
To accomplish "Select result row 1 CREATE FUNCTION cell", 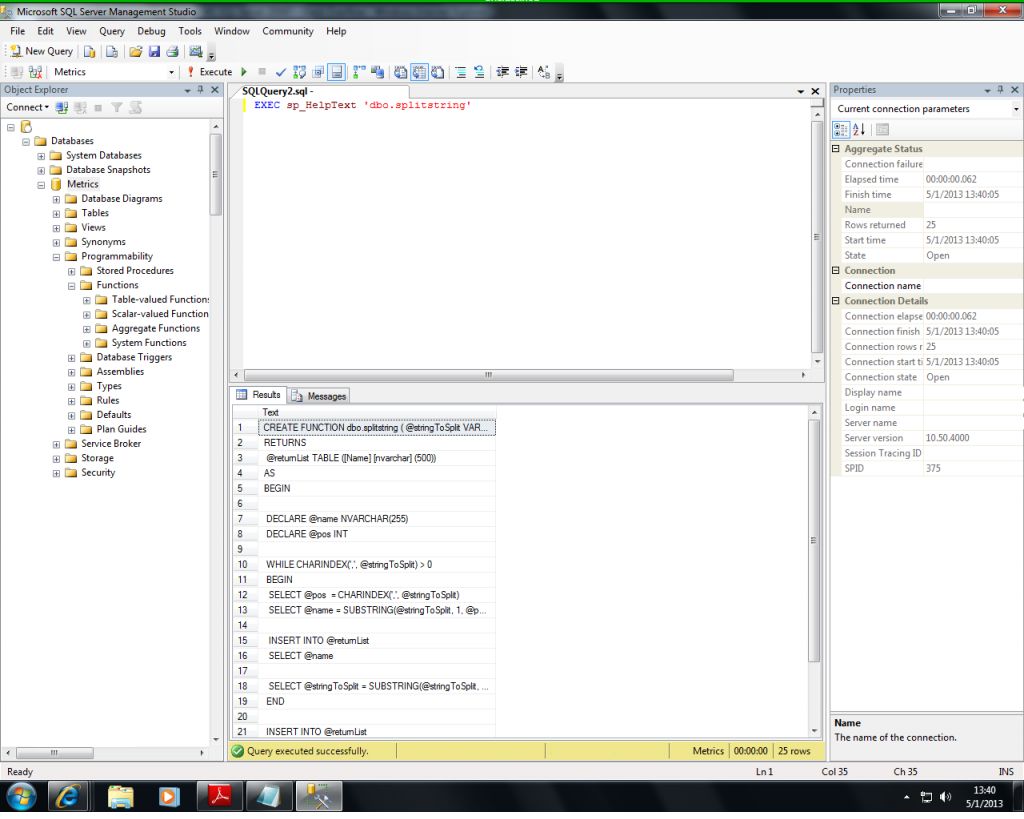I will [x=377, y=427].
